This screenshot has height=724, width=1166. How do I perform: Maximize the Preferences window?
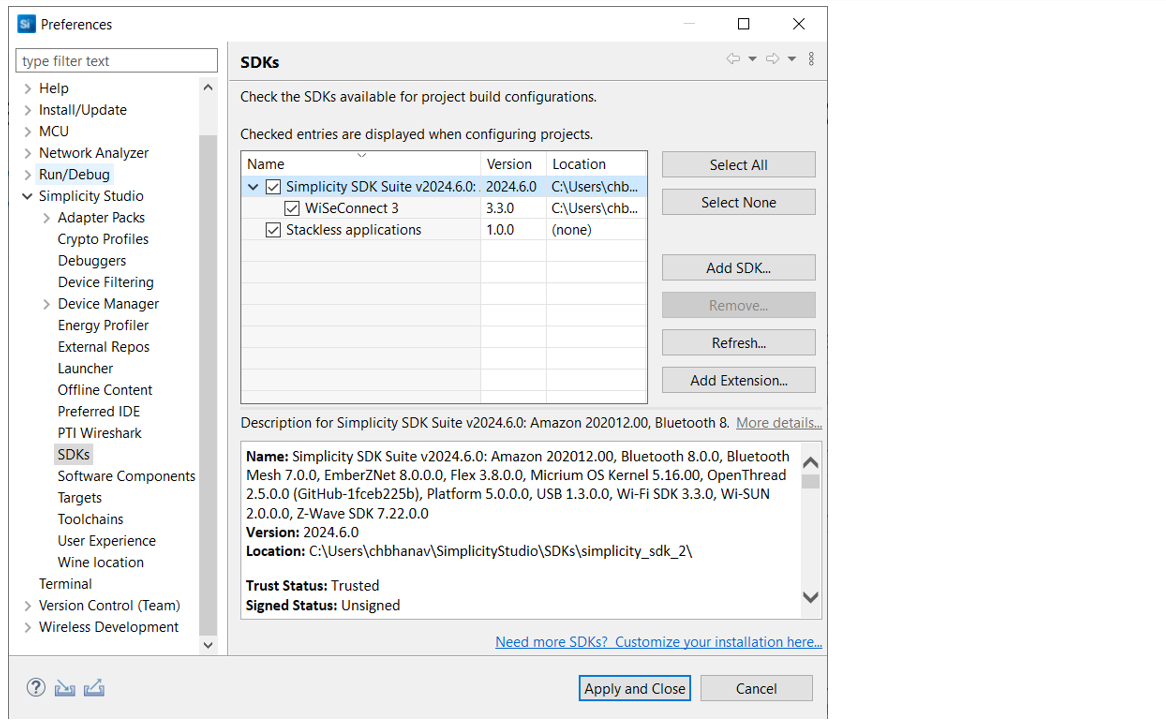(x=743, y=24)
